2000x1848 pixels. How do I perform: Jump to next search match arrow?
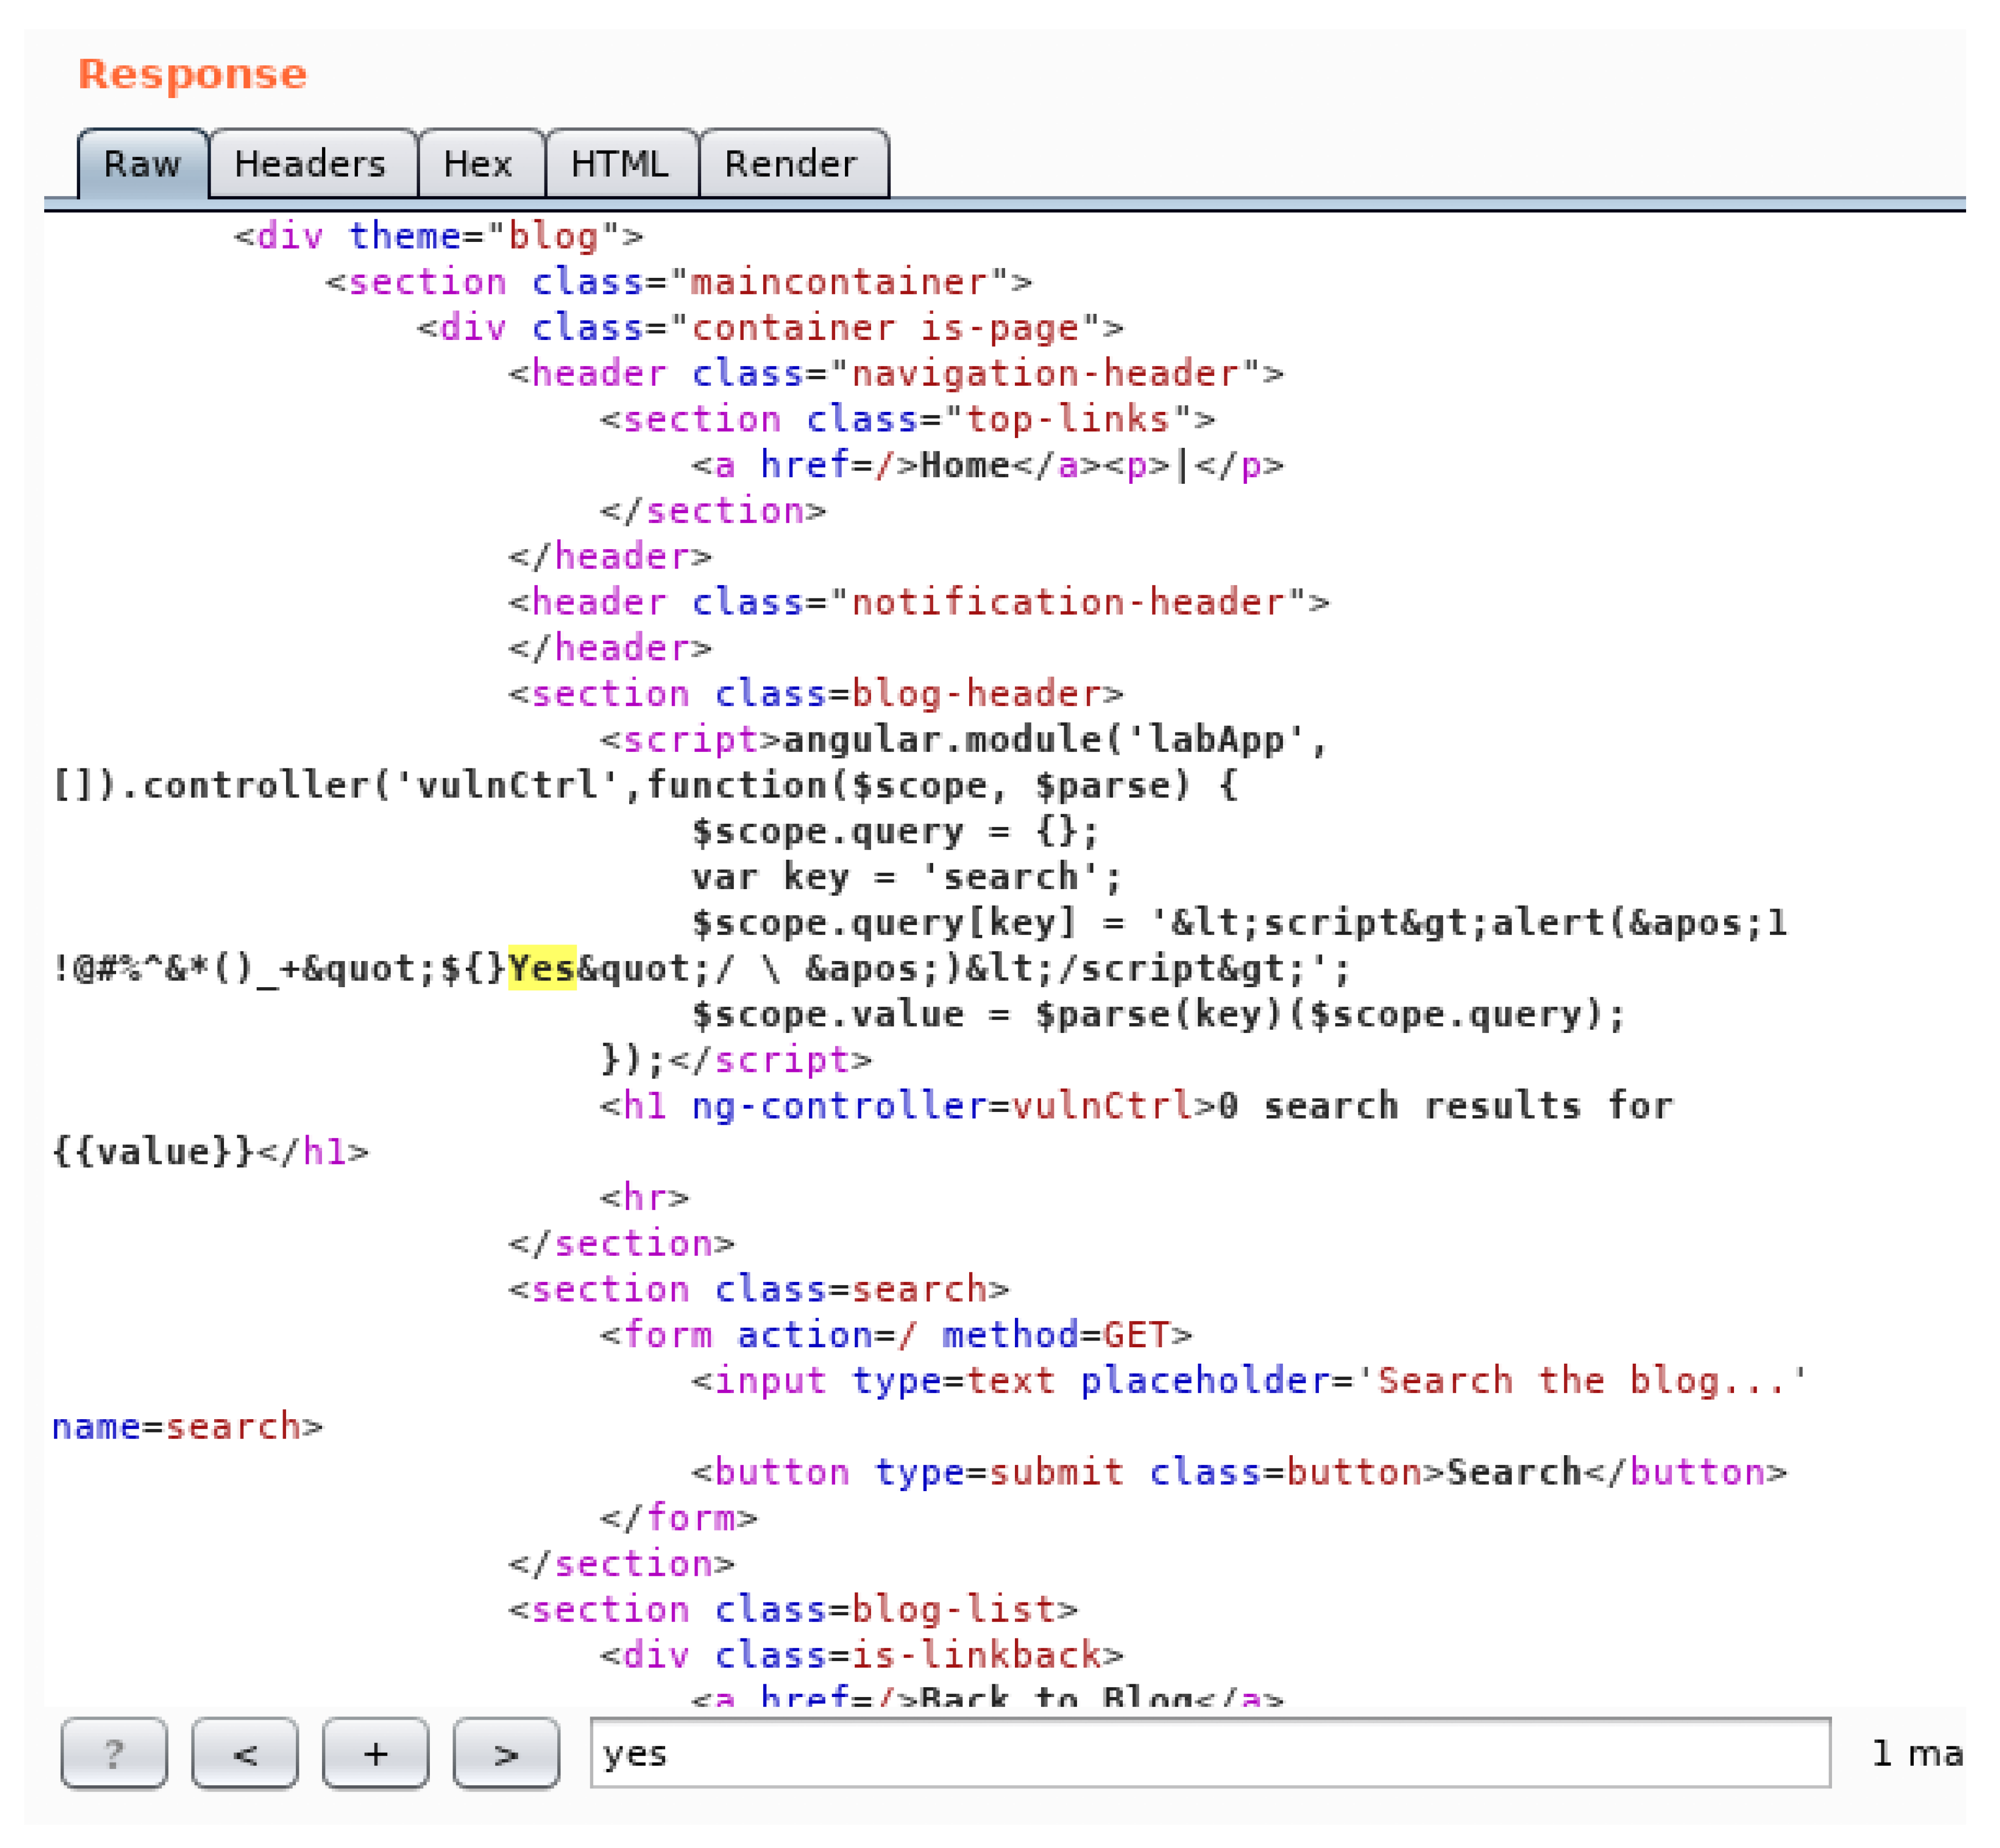point(506,1753)
